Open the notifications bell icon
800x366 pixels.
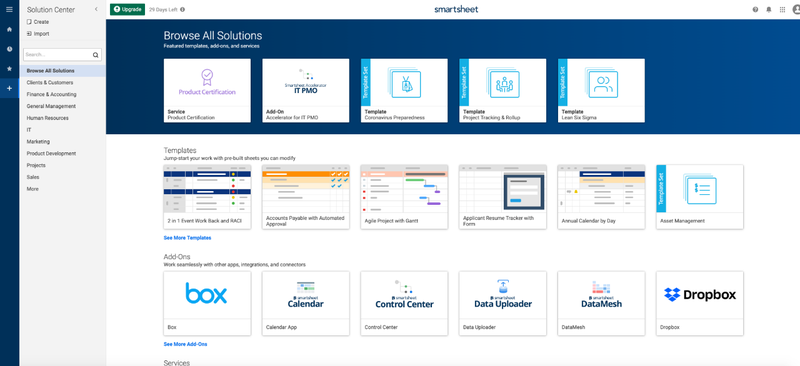769,9
